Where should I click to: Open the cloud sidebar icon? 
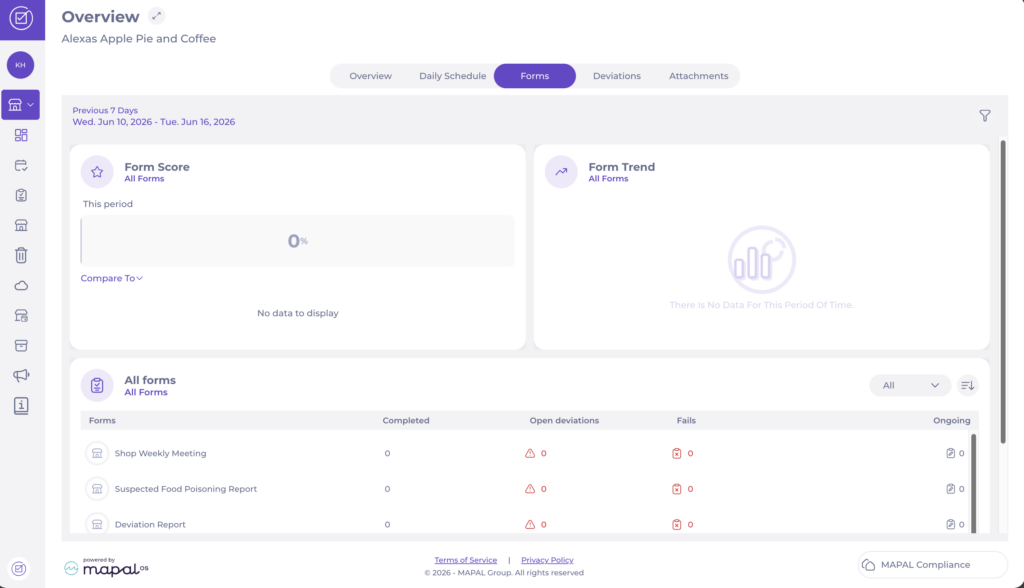click(21, 286)
